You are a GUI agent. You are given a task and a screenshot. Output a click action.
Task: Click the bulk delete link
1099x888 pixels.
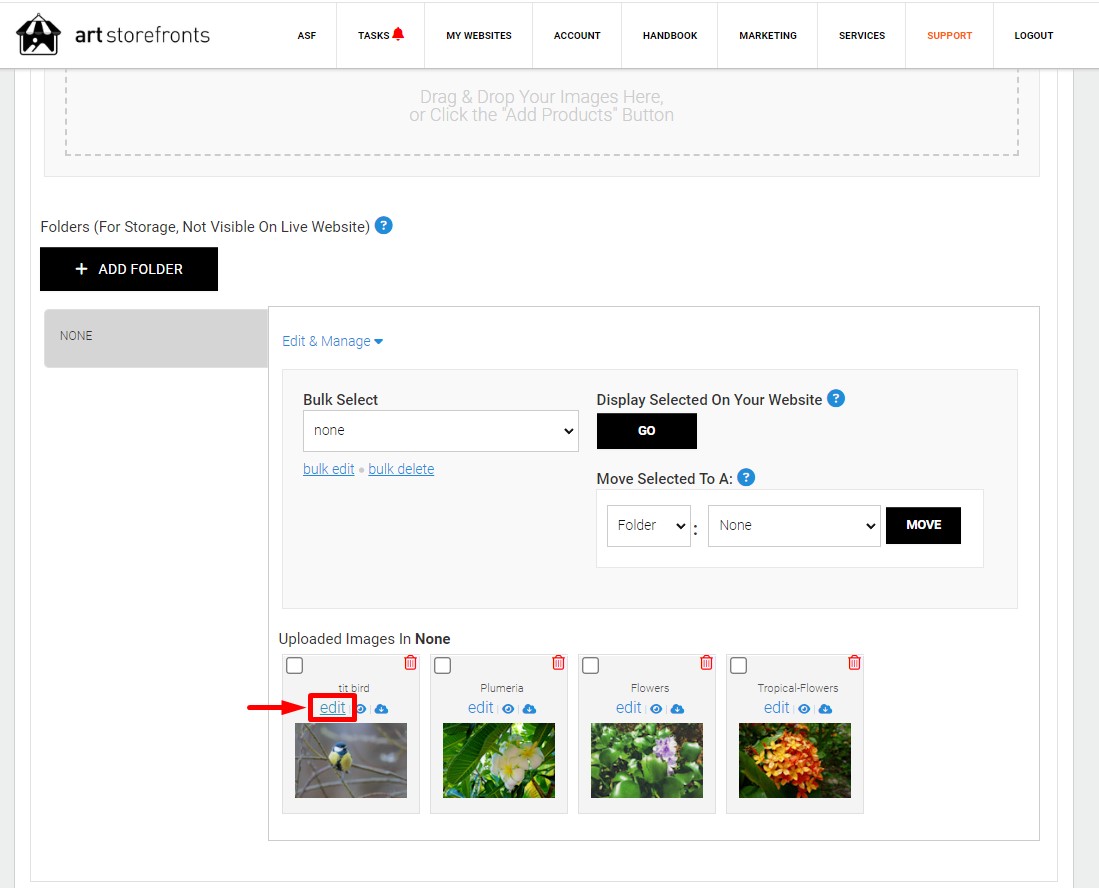point(401,469)
